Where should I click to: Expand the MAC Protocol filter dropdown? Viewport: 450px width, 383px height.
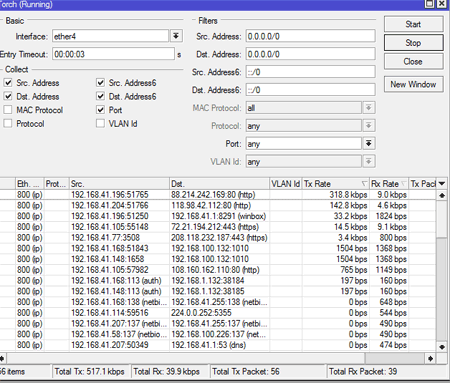click(368, 108)
